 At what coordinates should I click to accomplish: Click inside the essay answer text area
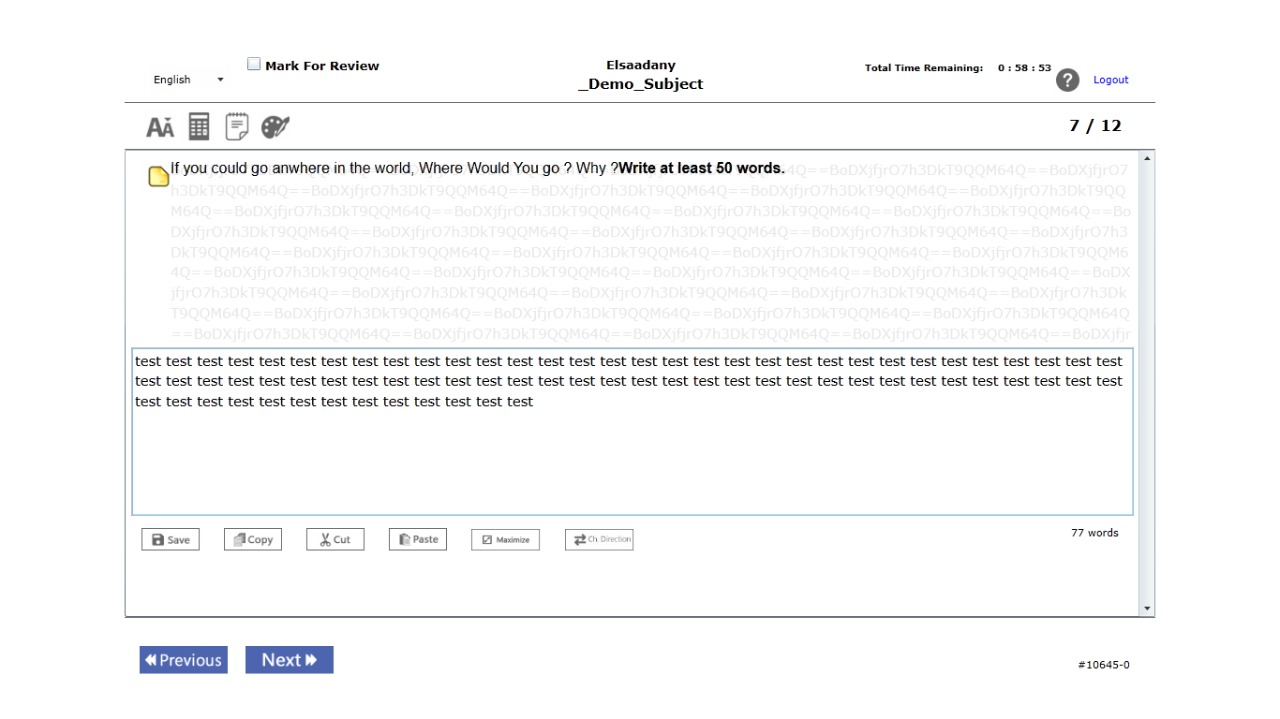(x=632, y=460)
